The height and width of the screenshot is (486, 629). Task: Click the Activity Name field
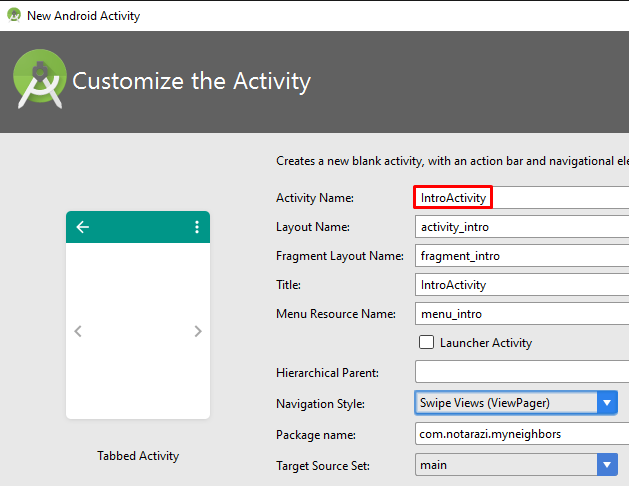521,197
